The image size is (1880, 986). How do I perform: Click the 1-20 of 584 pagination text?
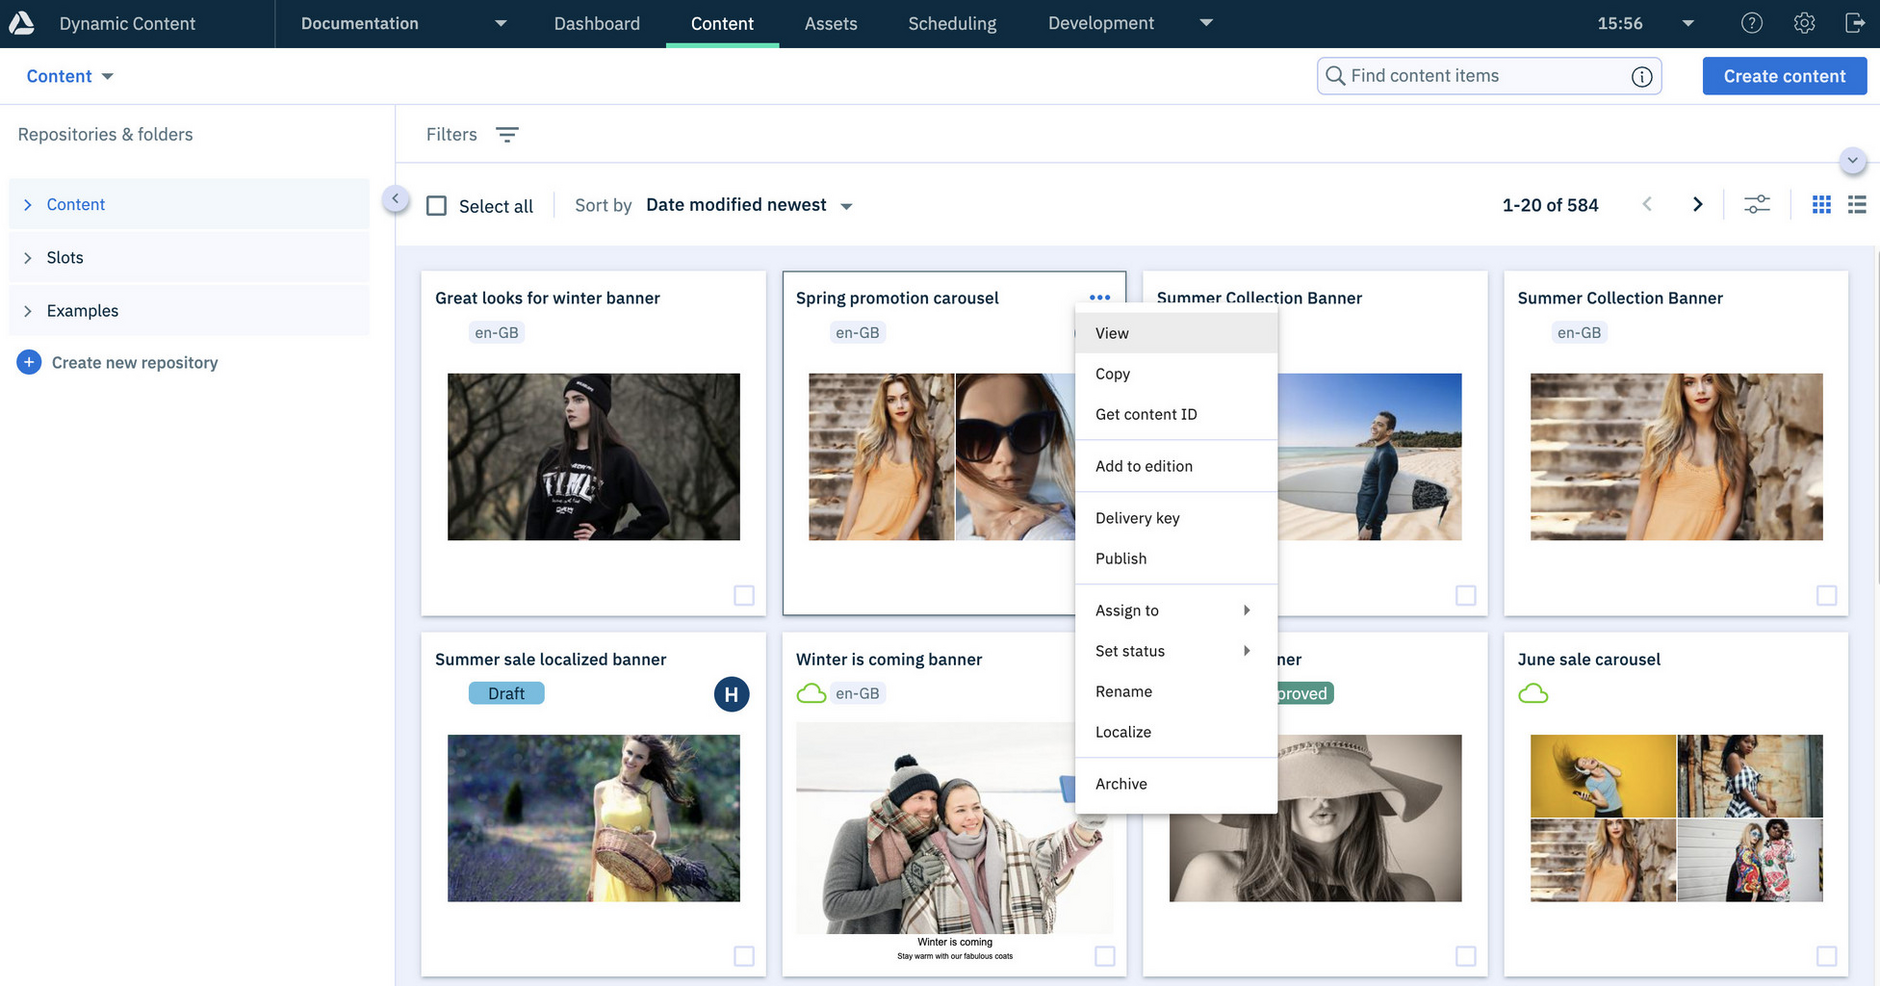click(1550, 205)
